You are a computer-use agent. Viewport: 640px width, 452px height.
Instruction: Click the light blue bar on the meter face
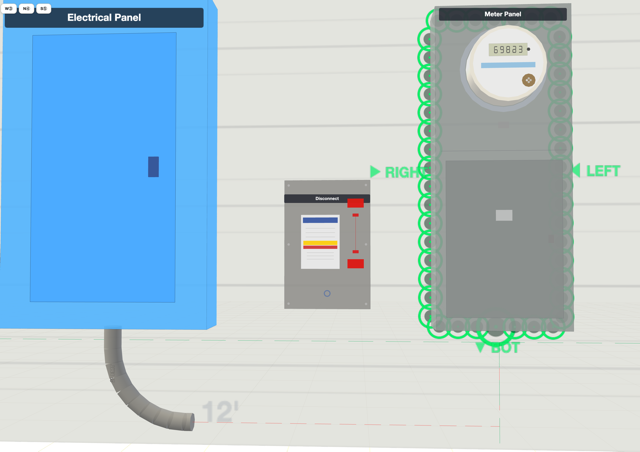coord(508,65)
